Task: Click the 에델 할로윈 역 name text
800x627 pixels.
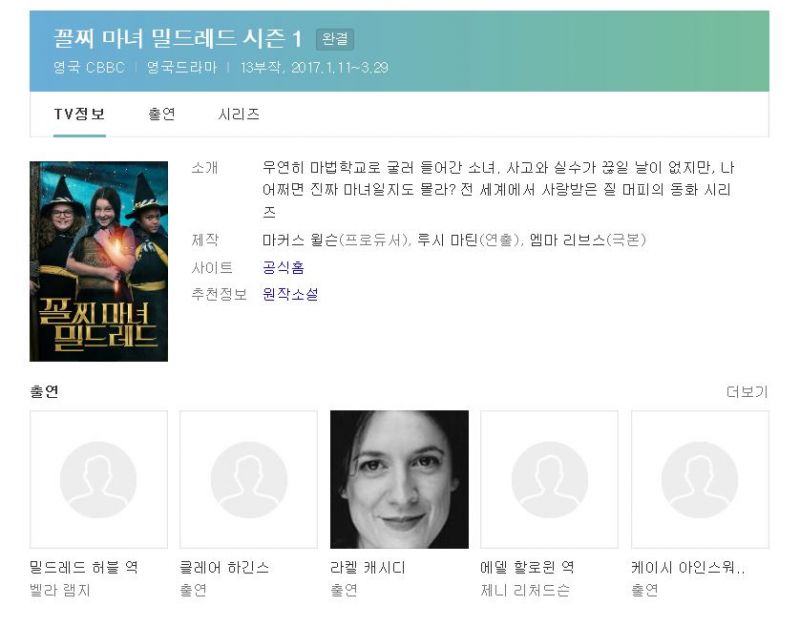Action: click(527, 567)
